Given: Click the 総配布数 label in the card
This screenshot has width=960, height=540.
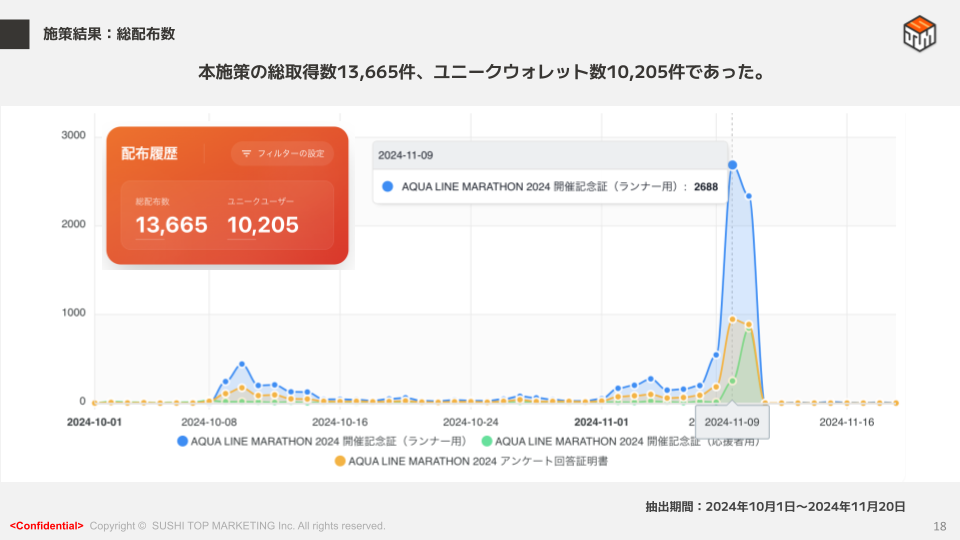Looking at the screenshot, I should pos(152,201).
